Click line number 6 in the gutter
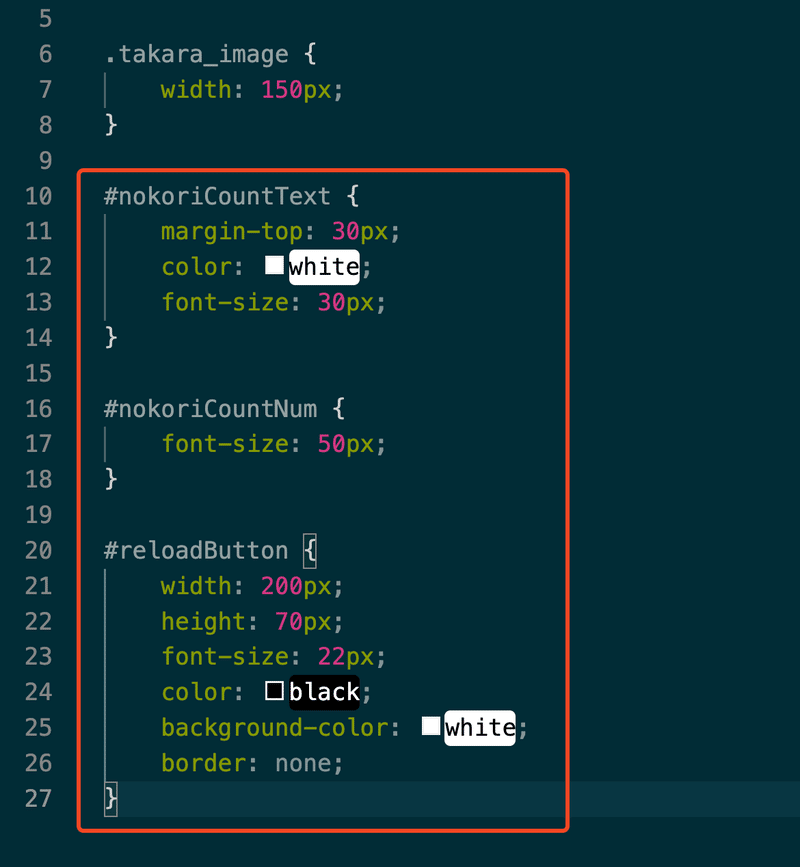 (45, 54)
